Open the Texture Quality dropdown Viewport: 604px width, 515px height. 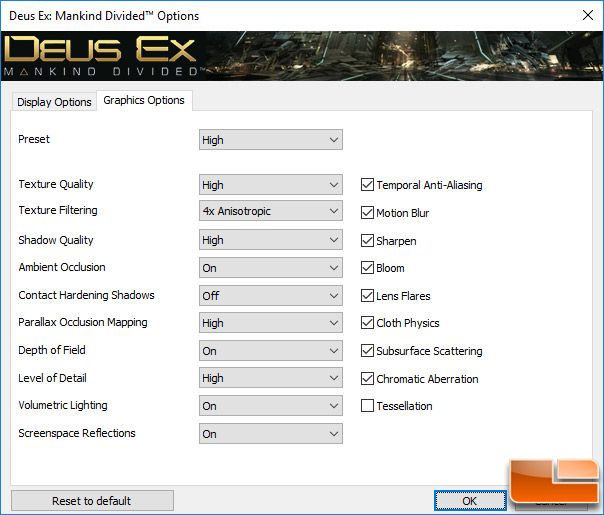[270, 185]
